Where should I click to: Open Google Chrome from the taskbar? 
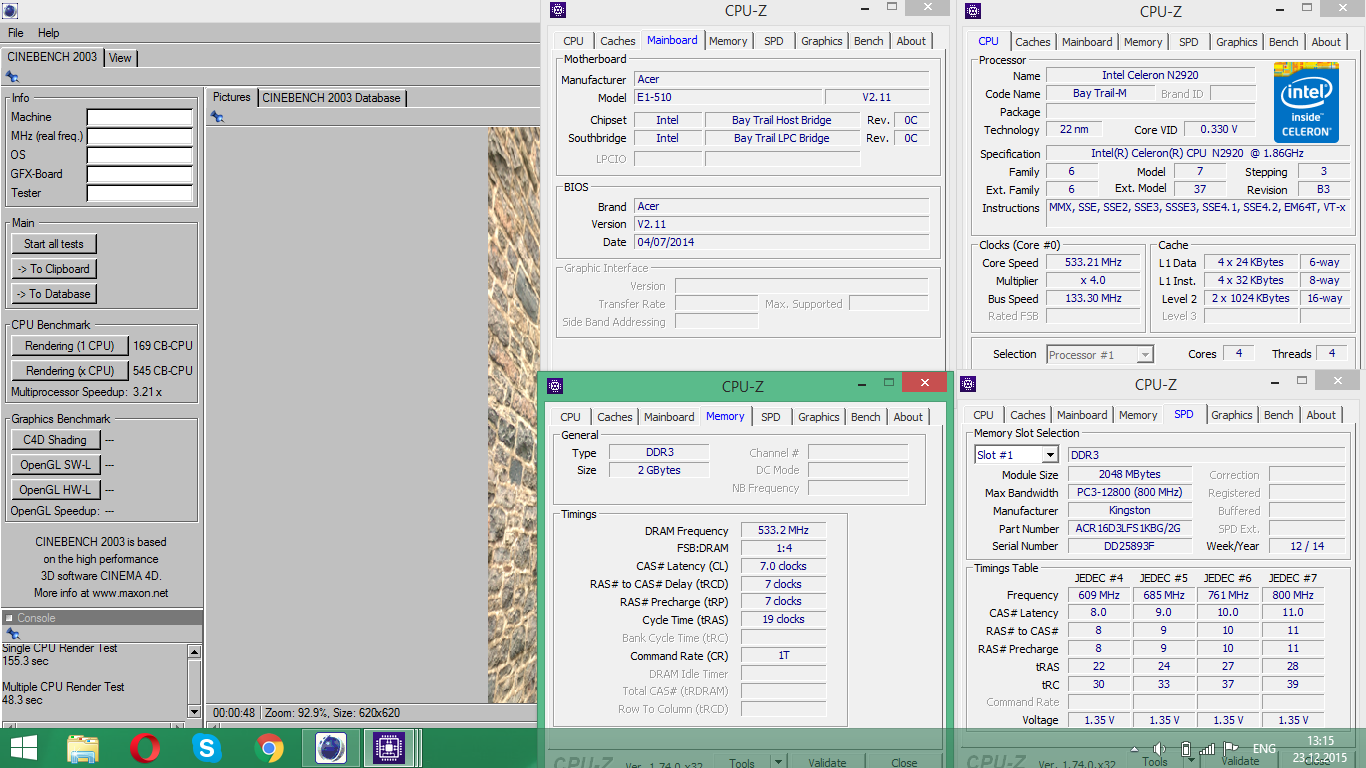269,748
